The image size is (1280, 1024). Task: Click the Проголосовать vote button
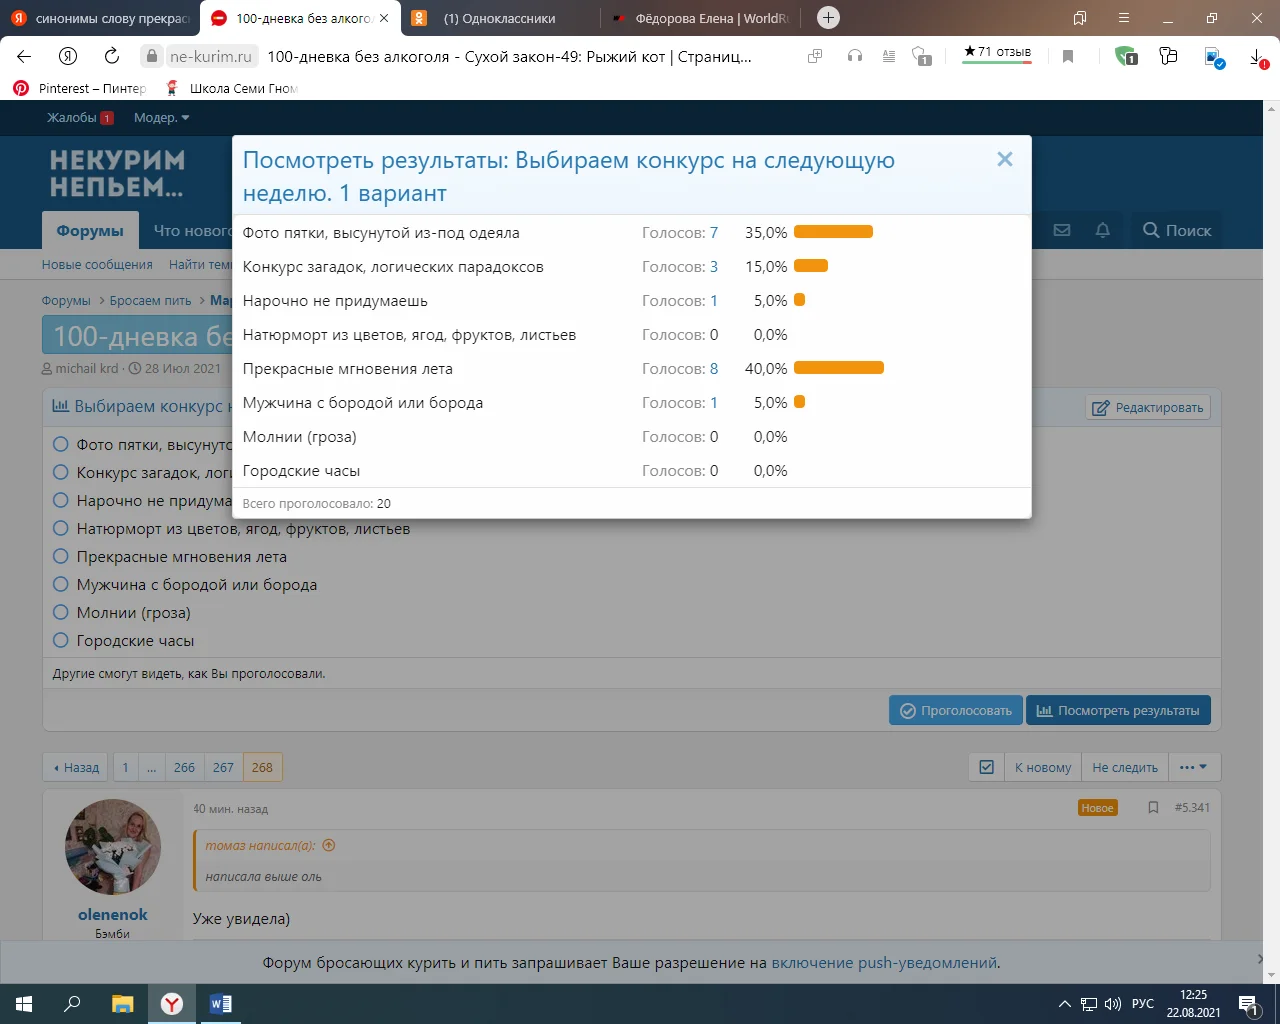coord(956,710)
